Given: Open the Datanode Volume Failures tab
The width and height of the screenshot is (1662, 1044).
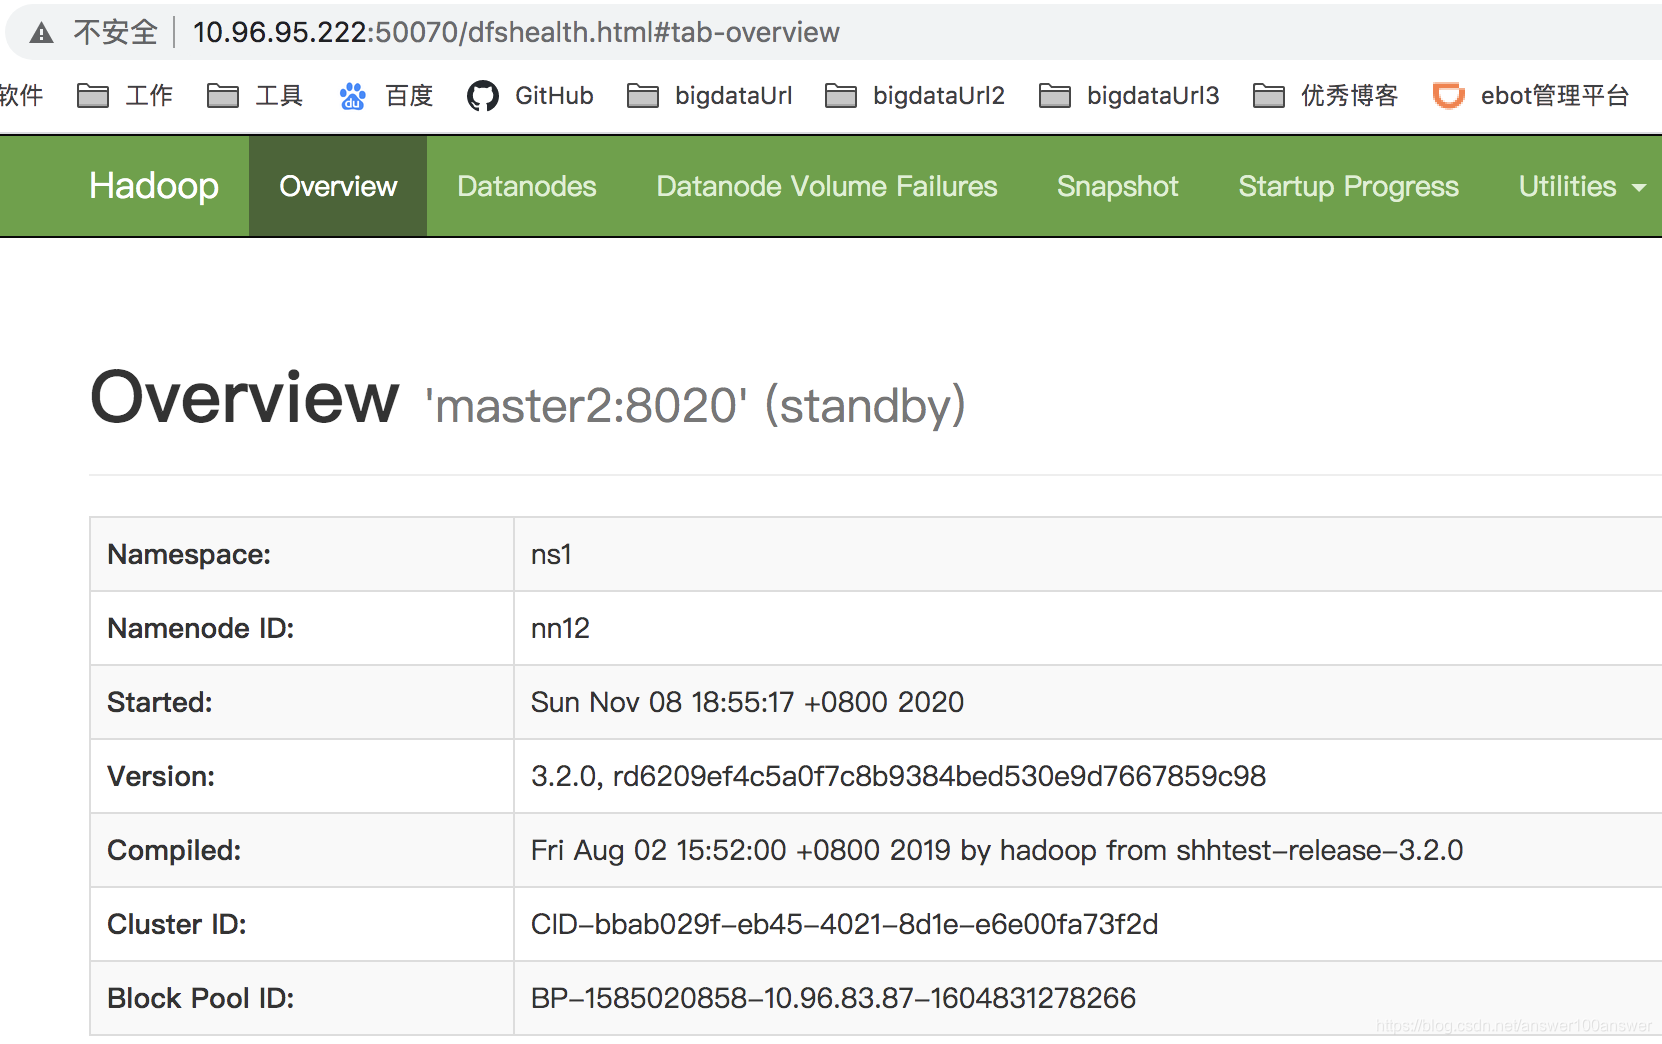Looking at the screenshot, I should pyautogui.click(x=827, y=186).
